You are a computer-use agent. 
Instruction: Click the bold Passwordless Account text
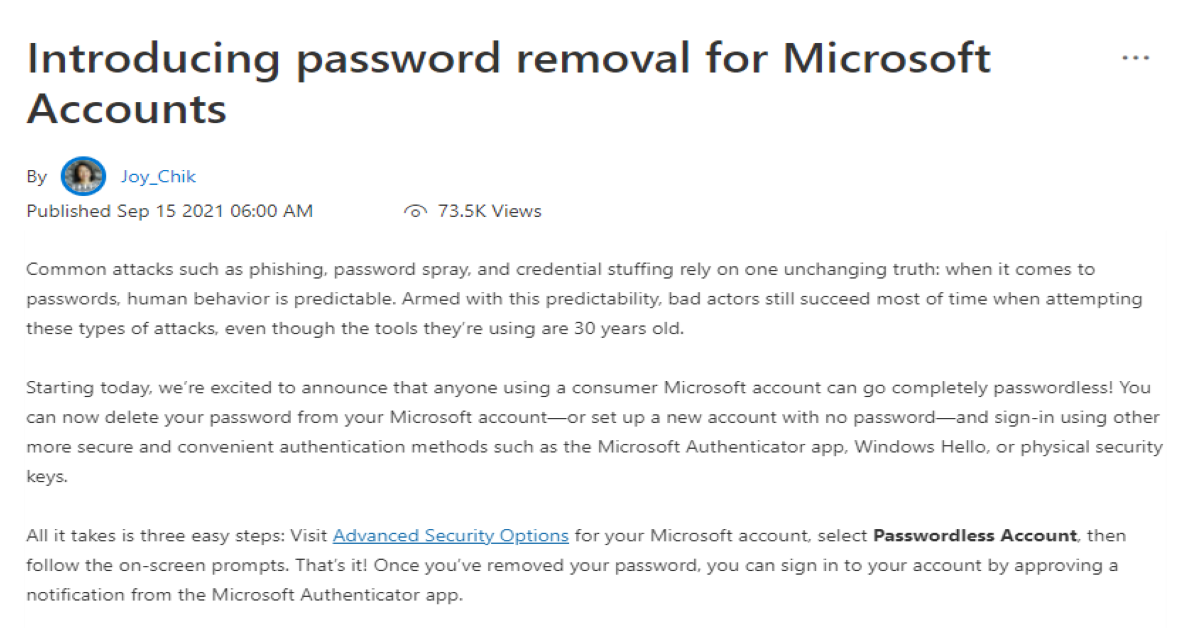pyautogui.click(x=974, y=536)
